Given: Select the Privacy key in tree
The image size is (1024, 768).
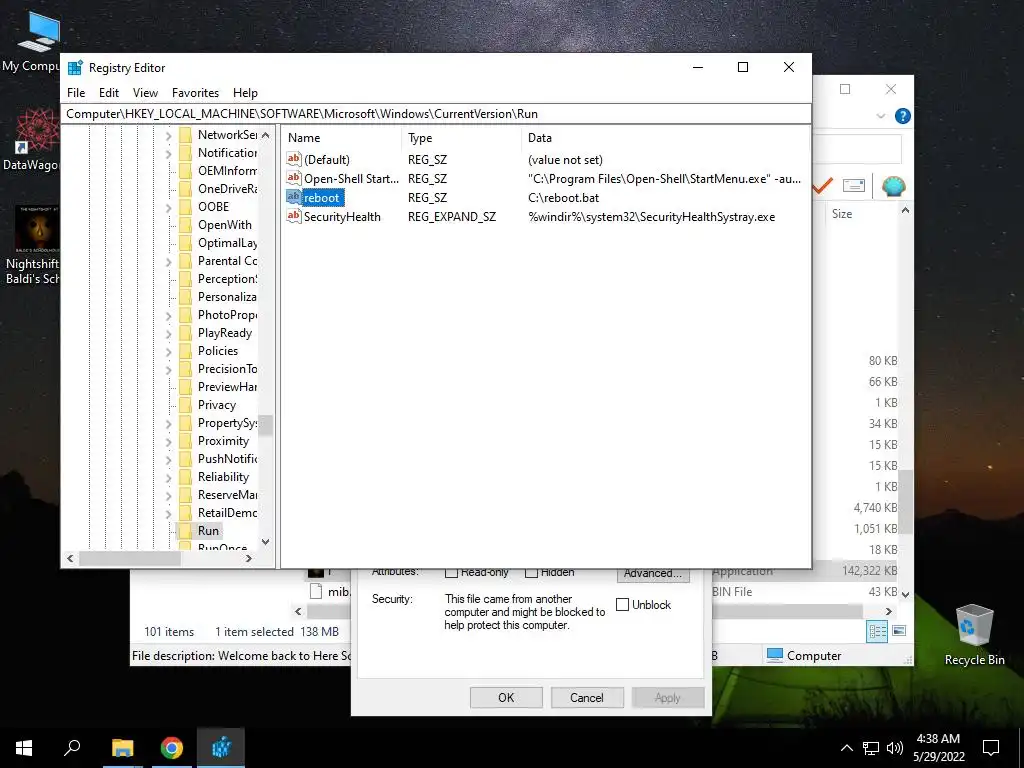Looking at the screenshot, I should (217, 405).
